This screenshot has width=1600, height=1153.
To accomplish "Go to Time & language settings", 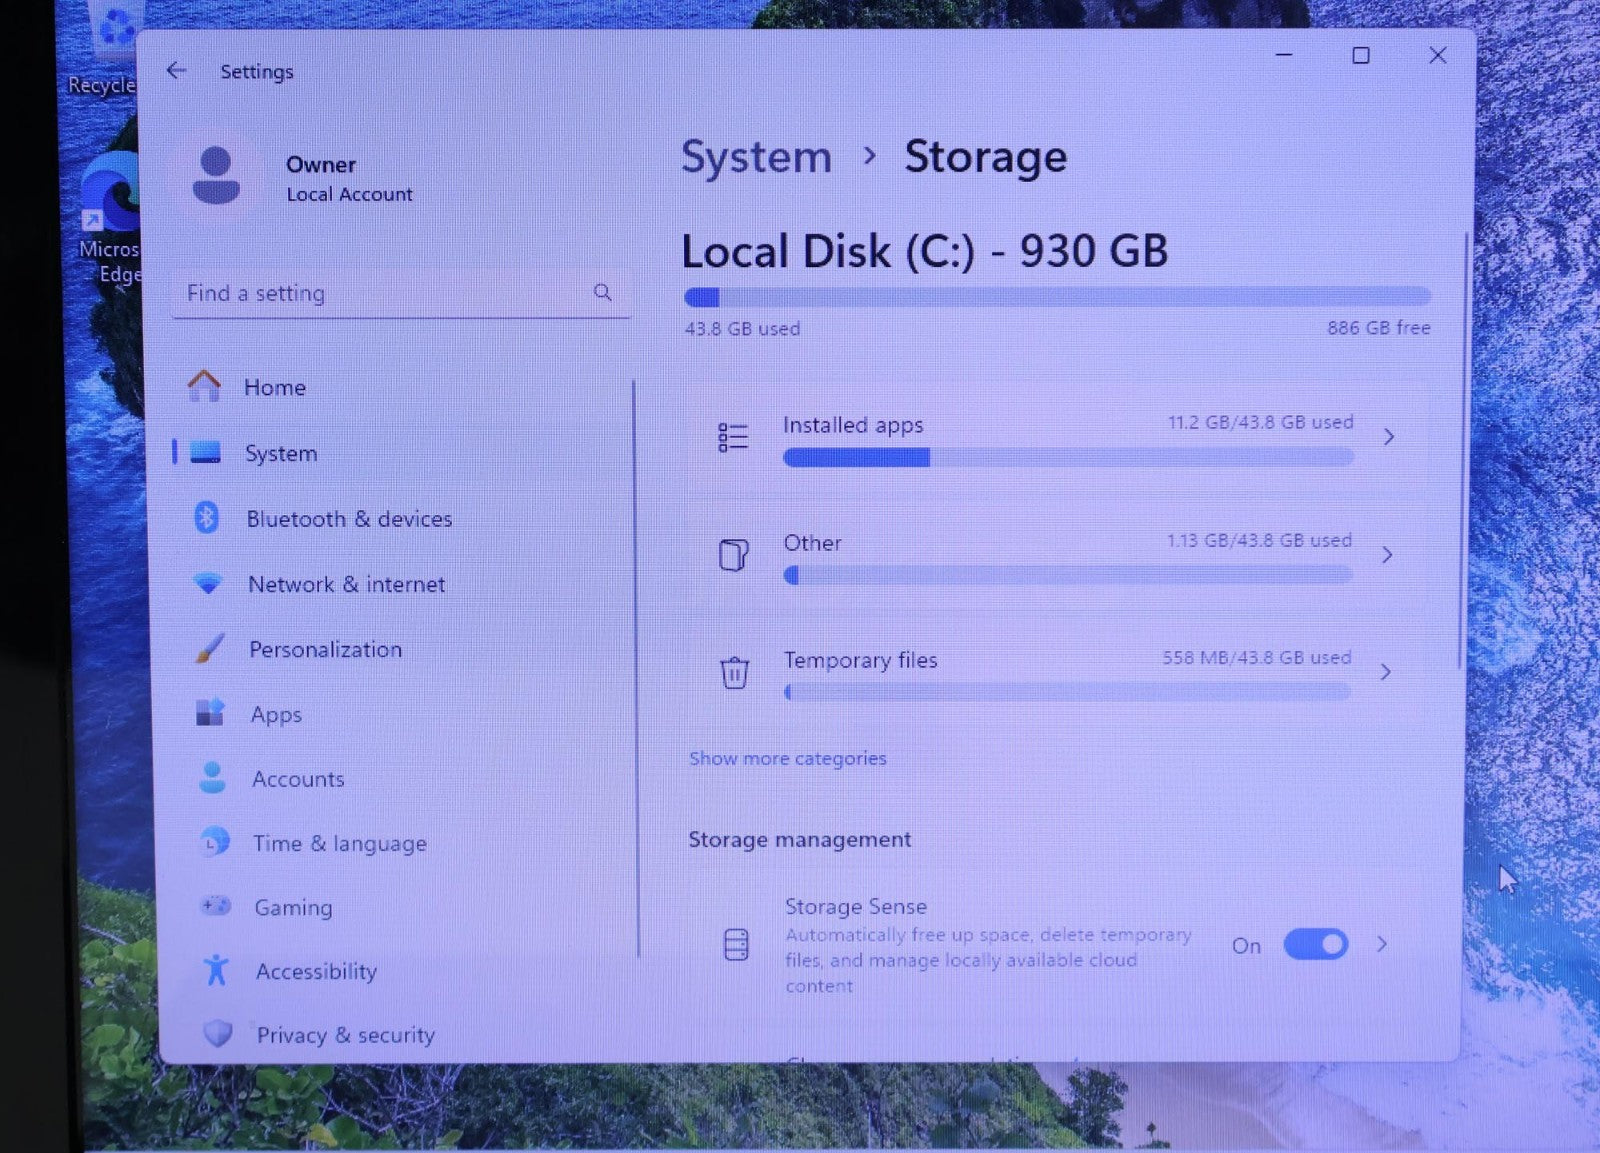I will click(x=339, y=843).
